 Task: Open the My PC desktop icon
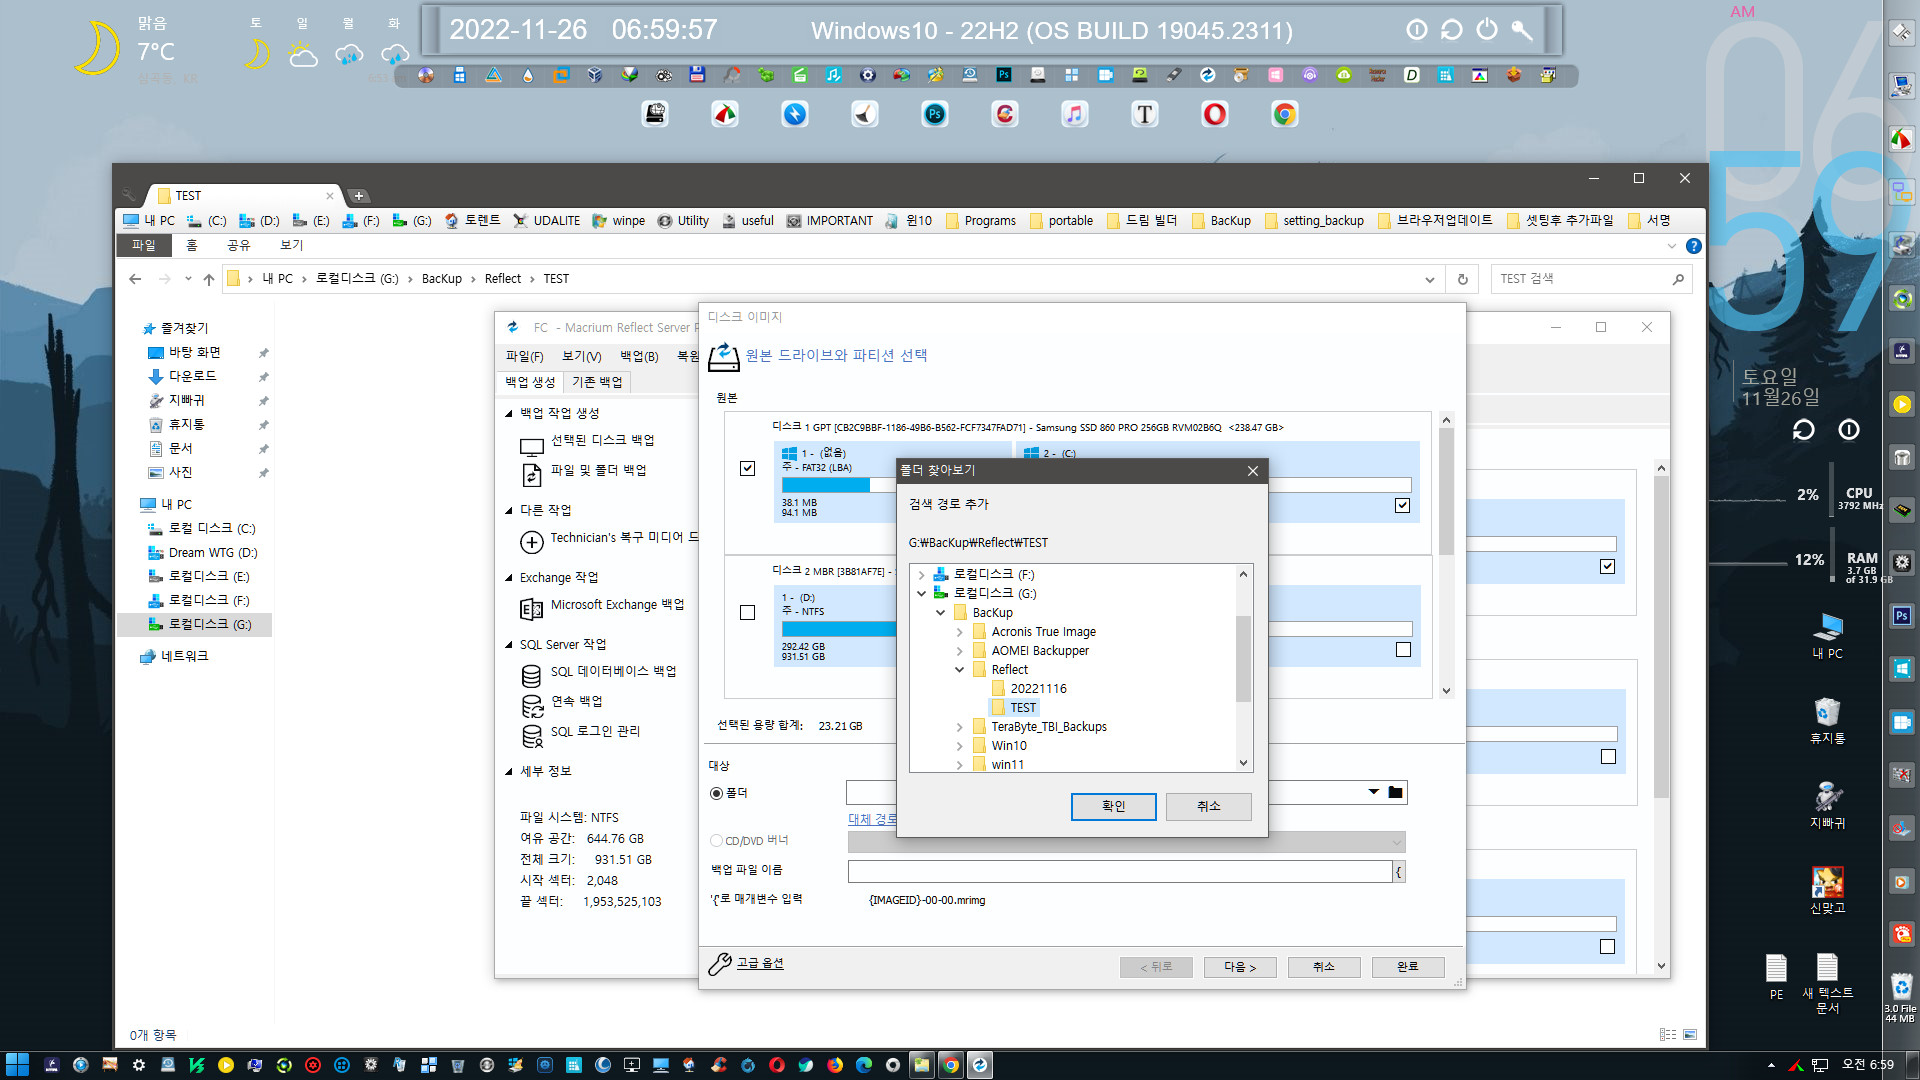[1827, 636]
